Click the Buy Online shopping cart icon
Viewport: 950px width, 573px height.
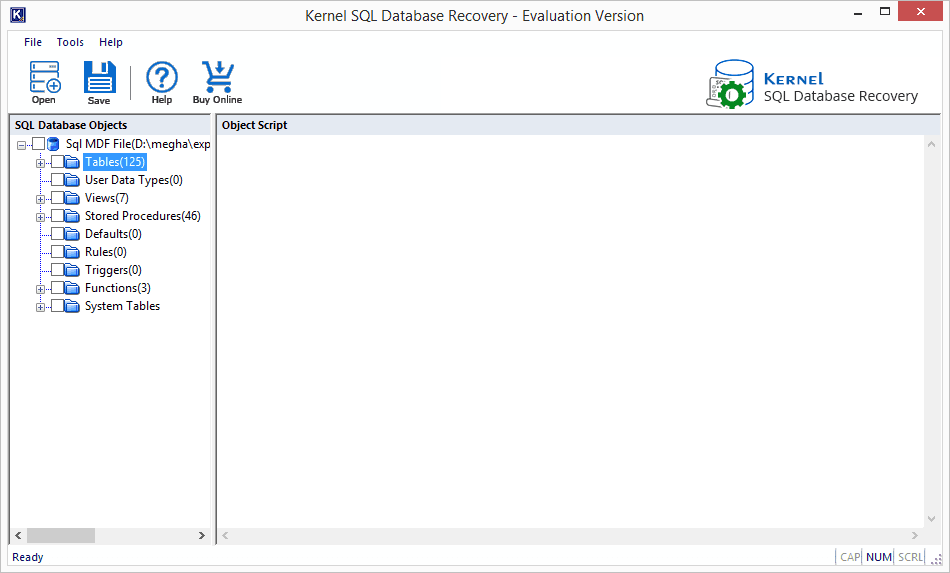[218, 76]
